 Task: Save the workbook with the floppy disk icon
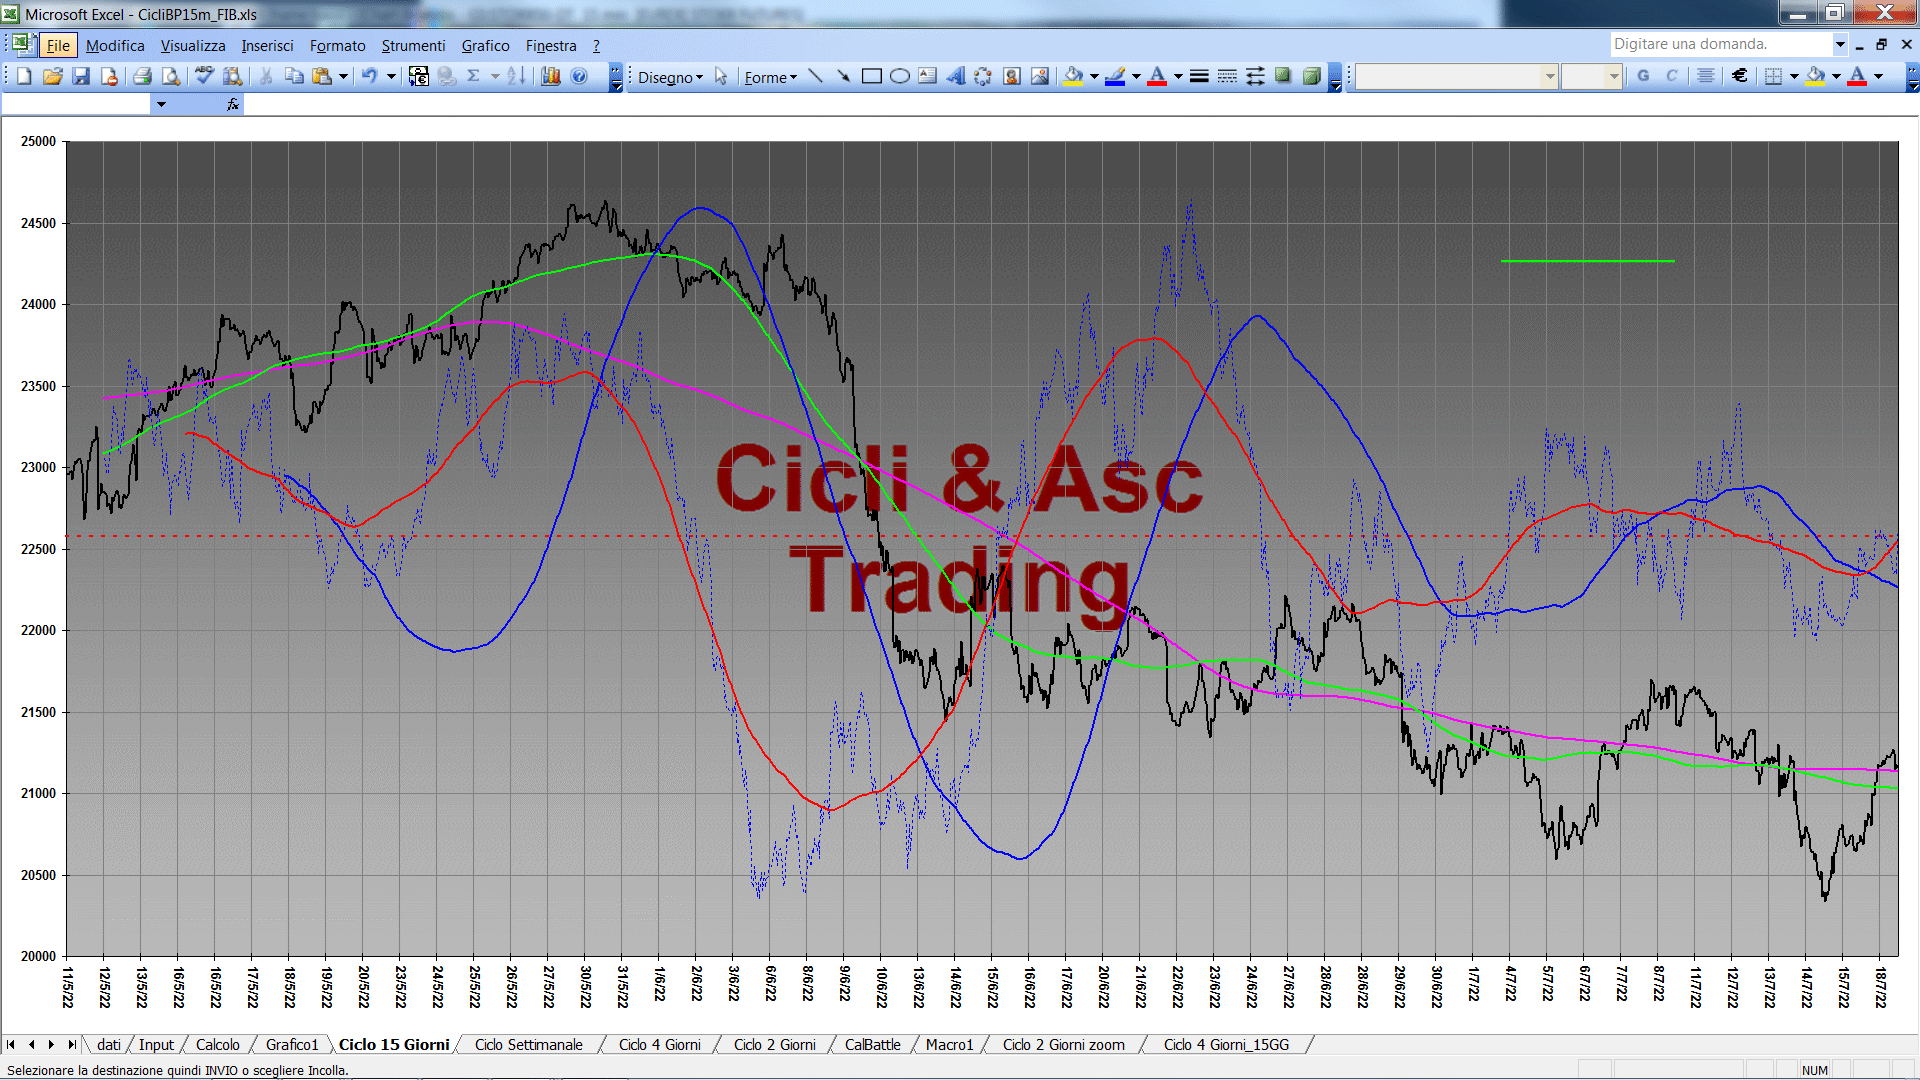81,77
